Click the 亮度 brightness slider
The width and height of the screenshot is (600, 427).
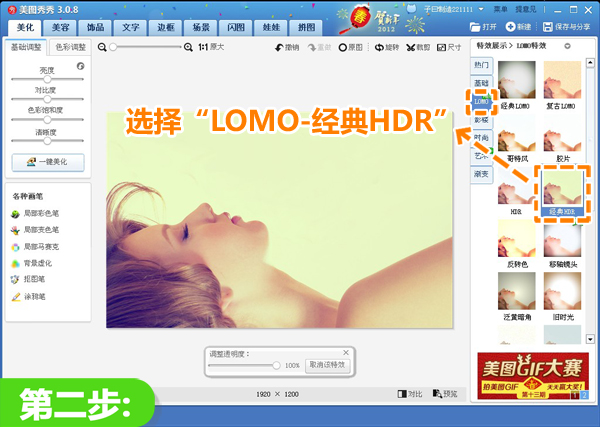[x=47, y=78]
